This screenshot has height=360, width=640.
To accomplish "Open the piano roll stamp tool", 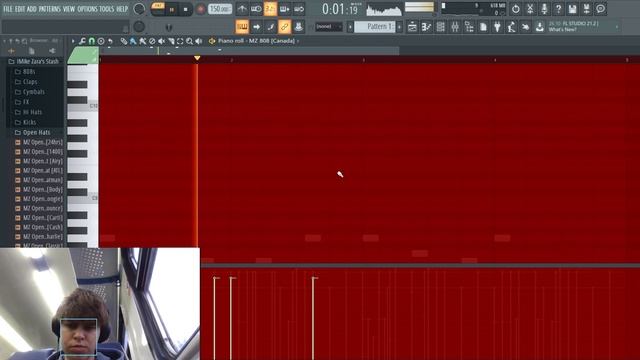I will click(101, 41).
